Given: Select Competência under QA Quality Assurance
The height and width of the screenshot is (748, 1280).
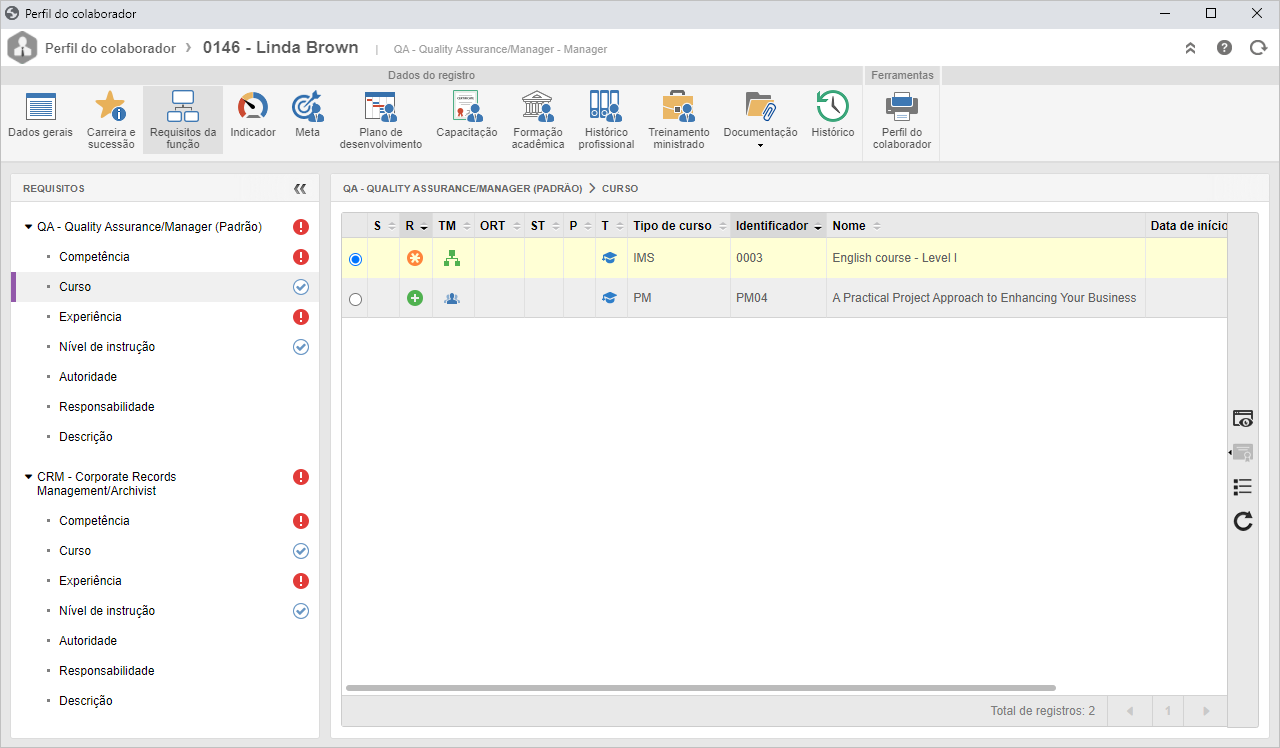Looking at the screenshot, I should click(94, 257).
